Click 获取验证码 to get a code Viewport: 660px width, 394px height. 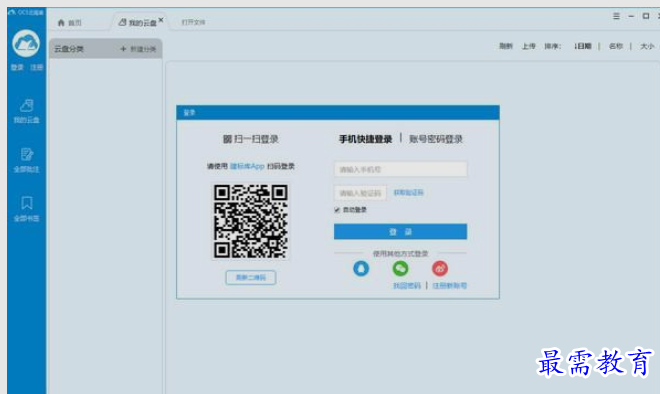408,193
